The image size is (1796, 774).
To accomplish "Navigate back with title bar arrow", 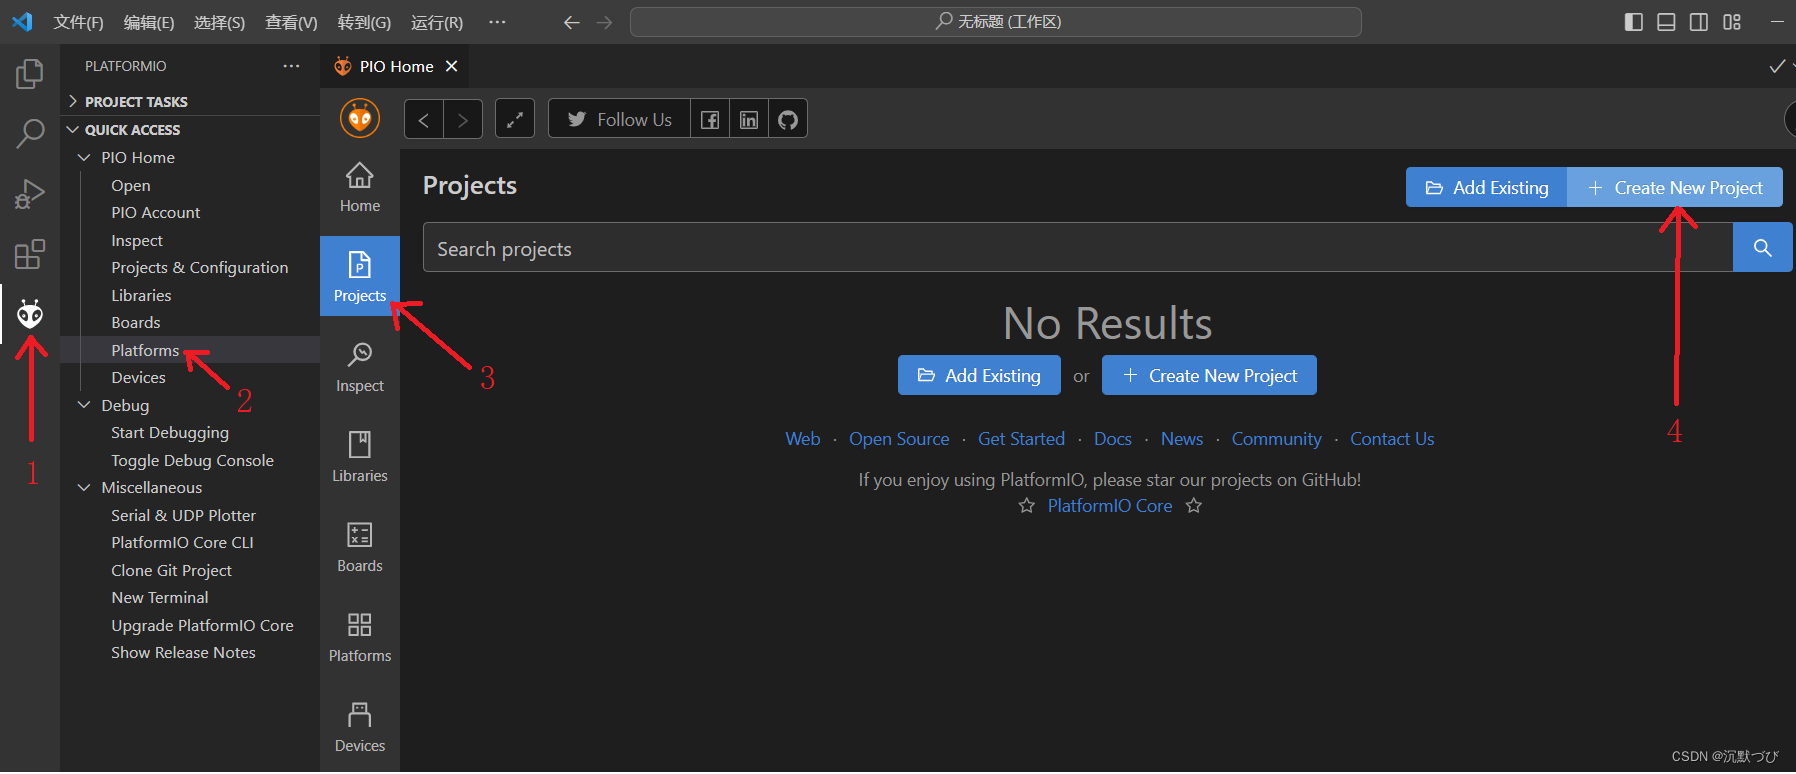I will tap(572, 22).
